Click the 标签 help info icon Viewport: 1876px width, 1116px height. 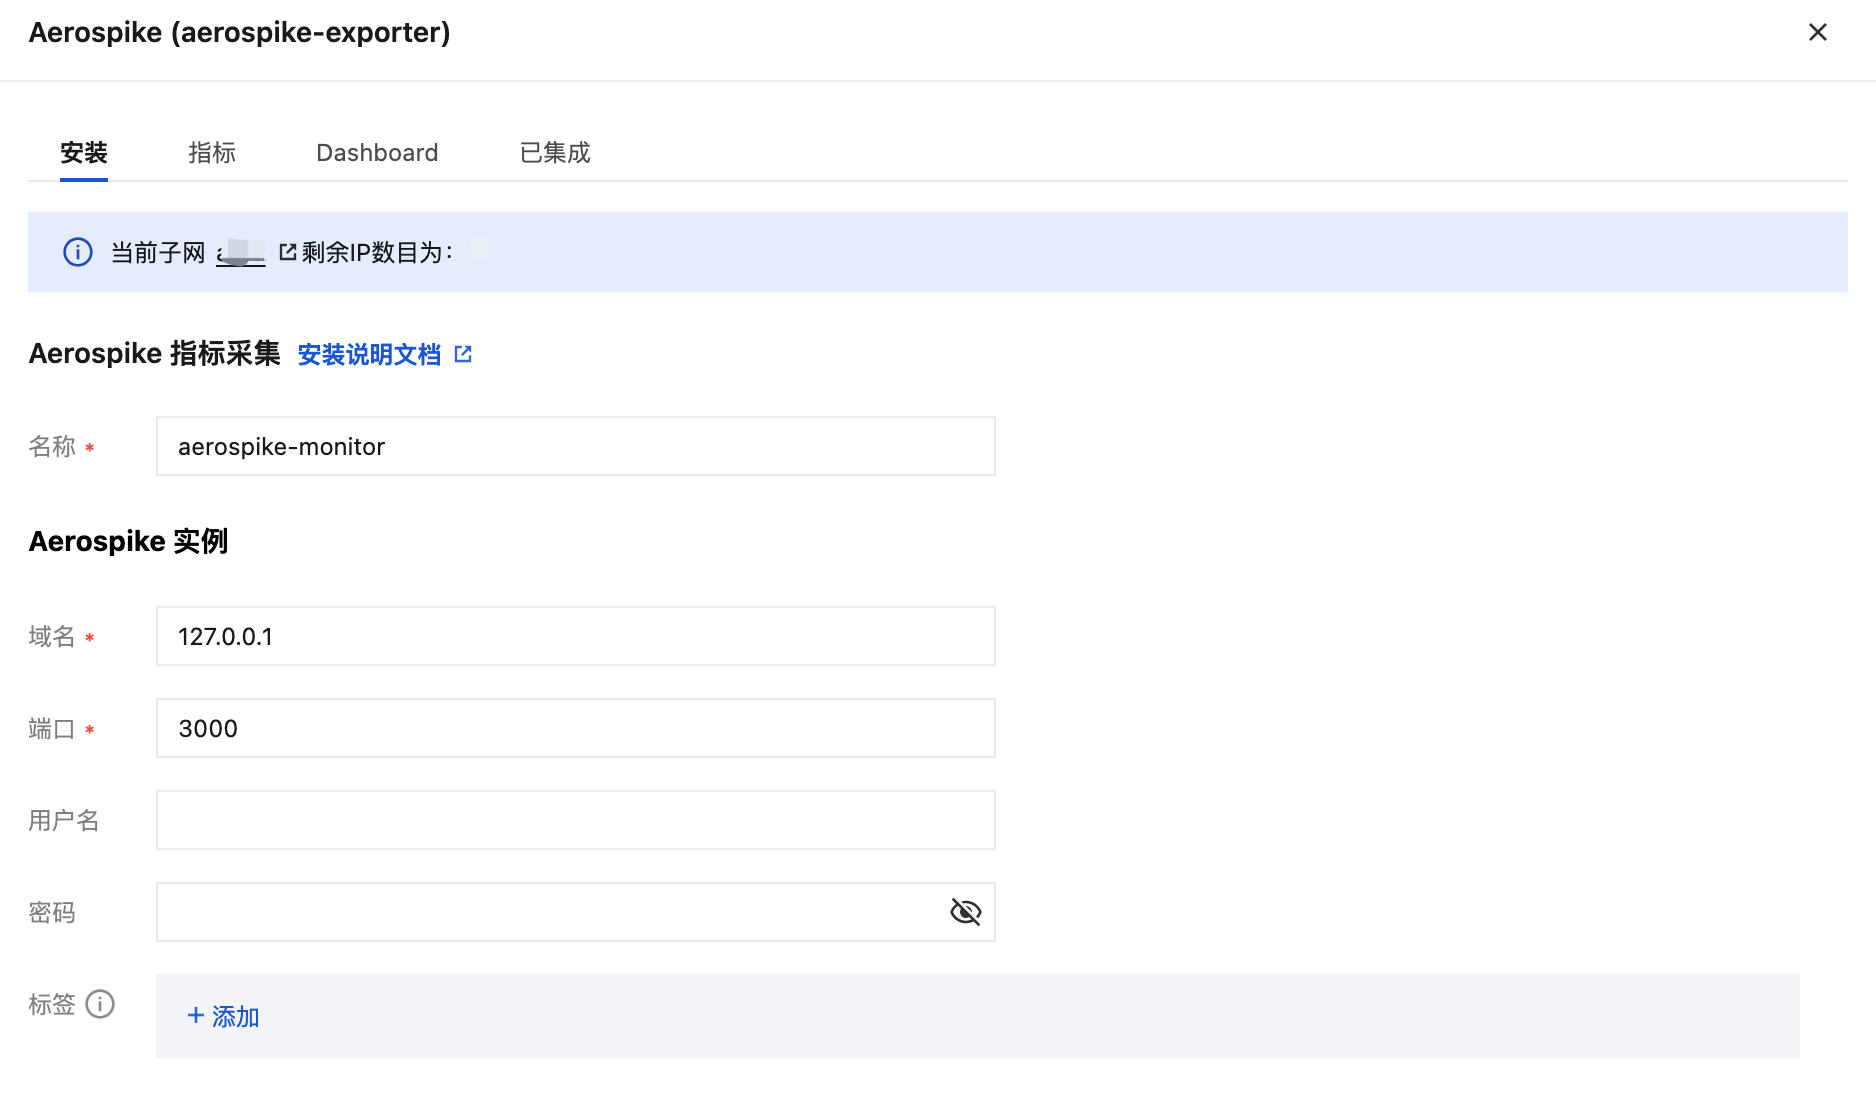pos(100,1004)
